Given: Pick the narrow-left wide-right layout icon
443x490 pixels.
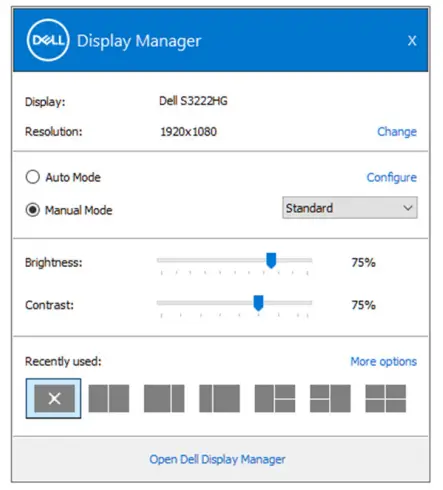Looking at the screenshot, I should pos(219,398).
